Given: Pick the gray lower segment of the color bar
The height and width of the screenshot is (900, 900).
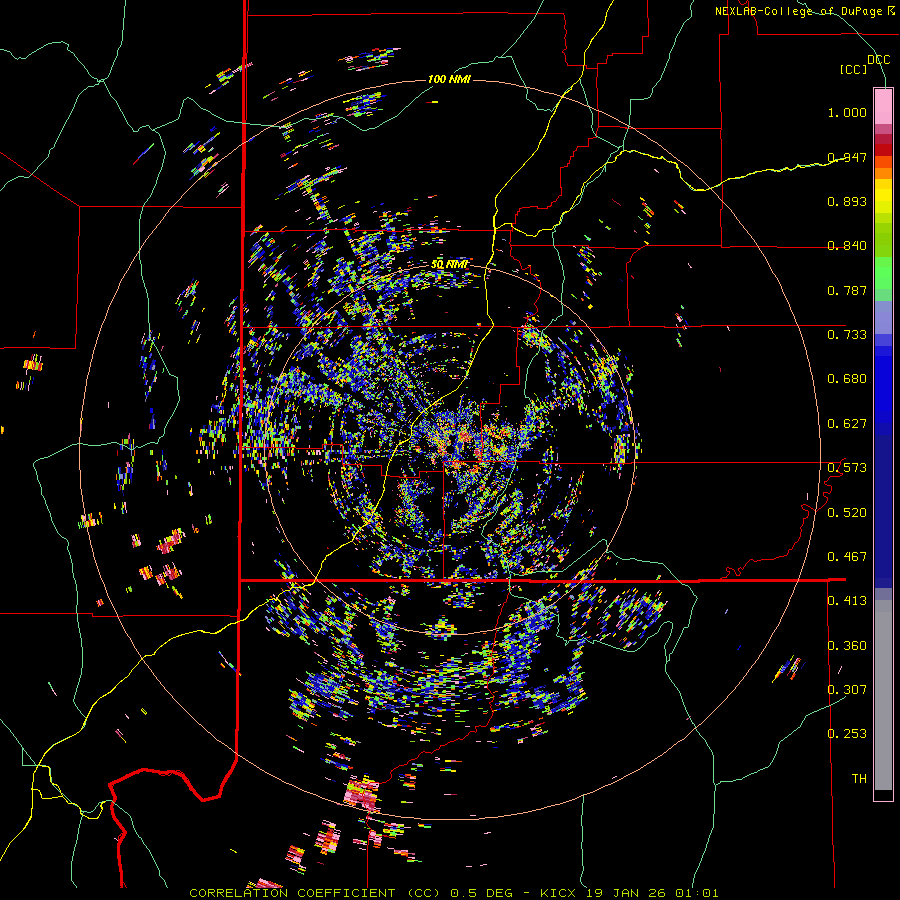Looking at the screenshot, I should tap(883, 695).
